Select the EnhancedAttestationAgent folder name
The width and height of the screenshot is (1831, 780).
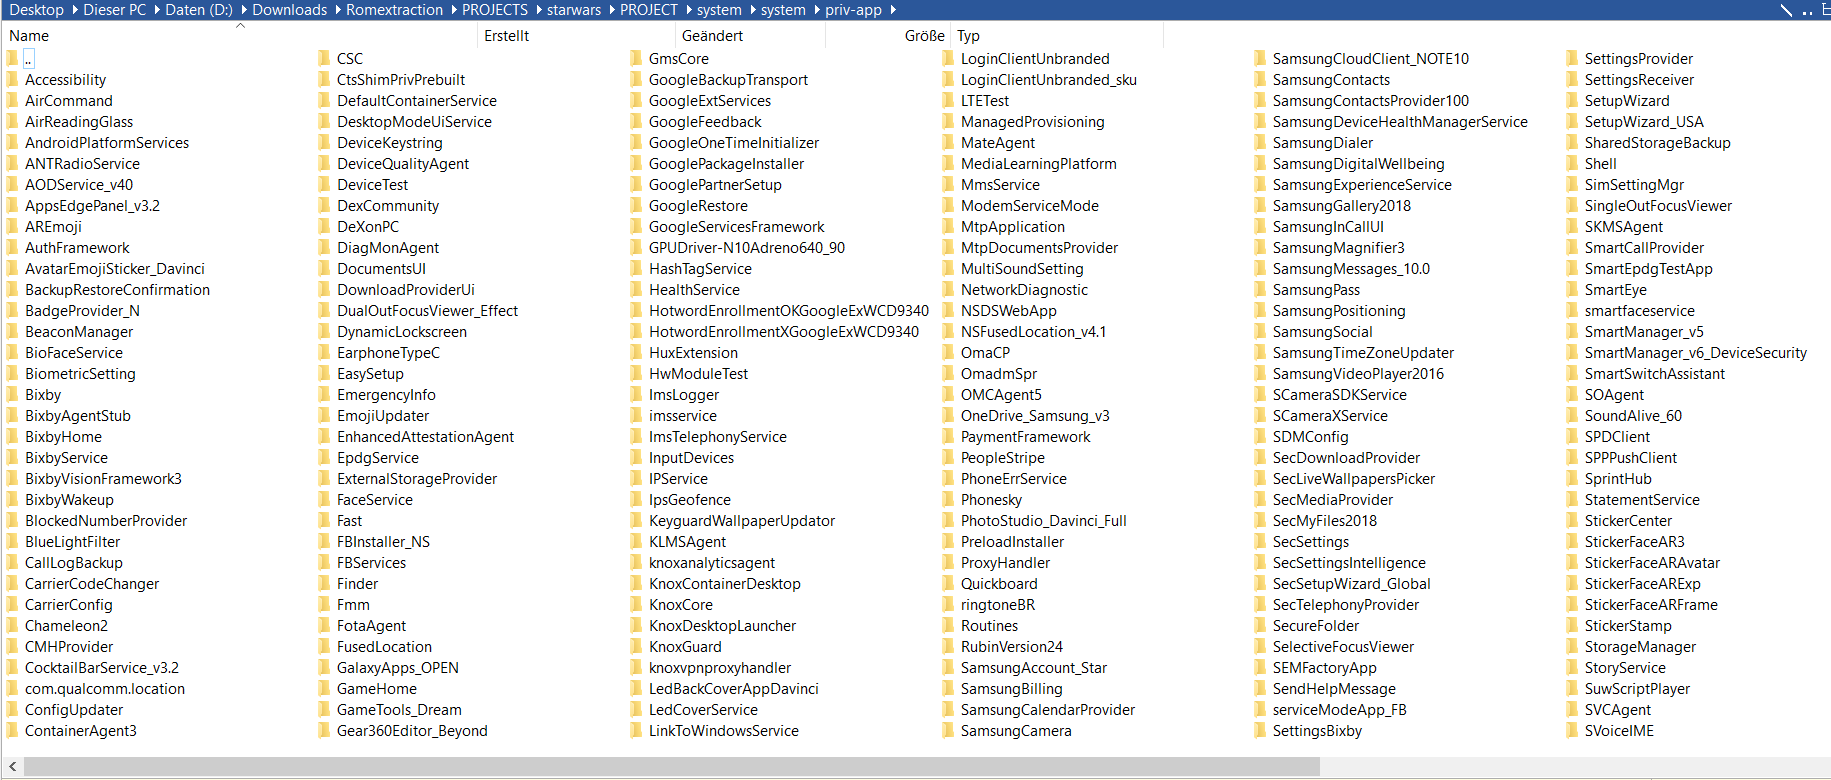pos(425,437)
